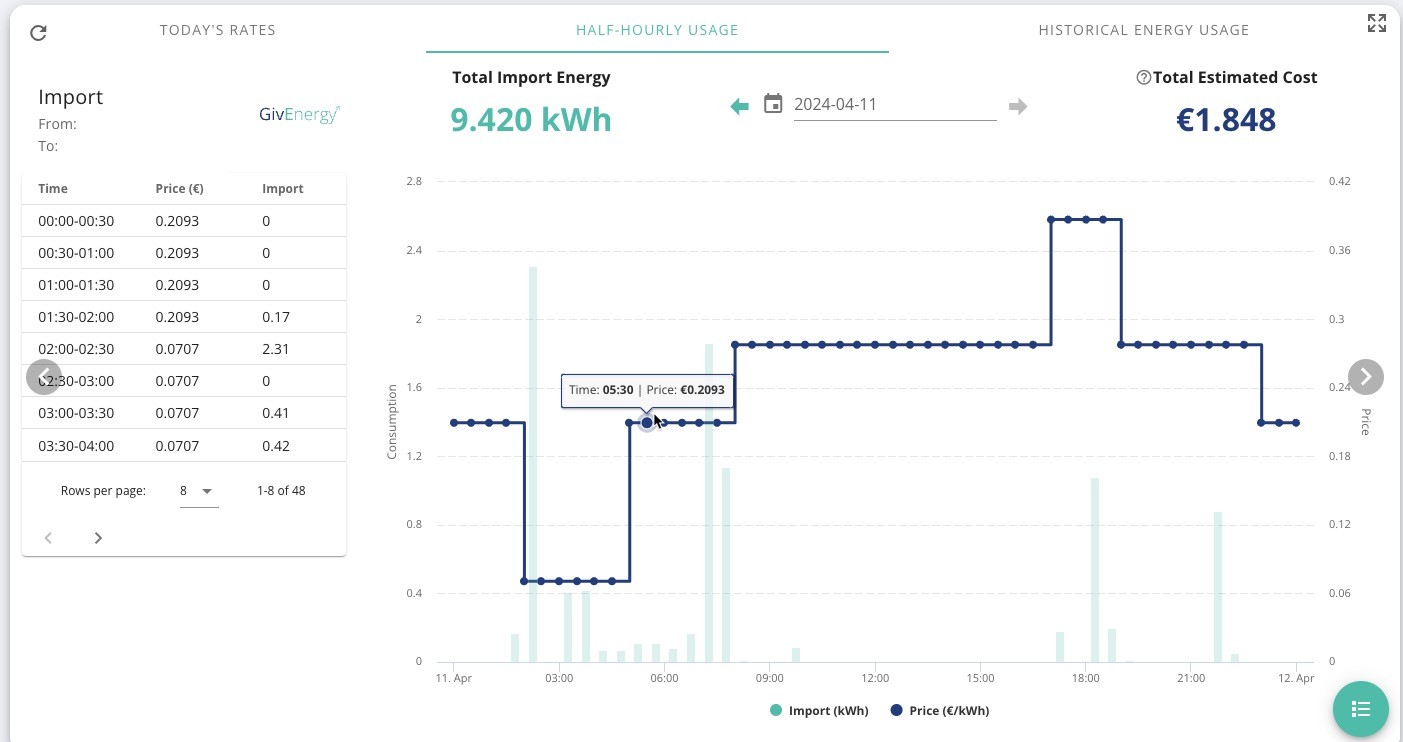
Task: Click the right carousel chevron button
Action: click(x=1366, y=377)
